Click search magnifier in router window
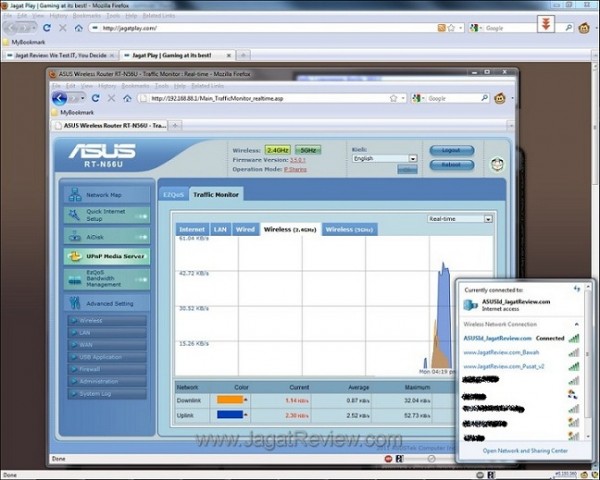The image size is (600, 480). [484, 98]
